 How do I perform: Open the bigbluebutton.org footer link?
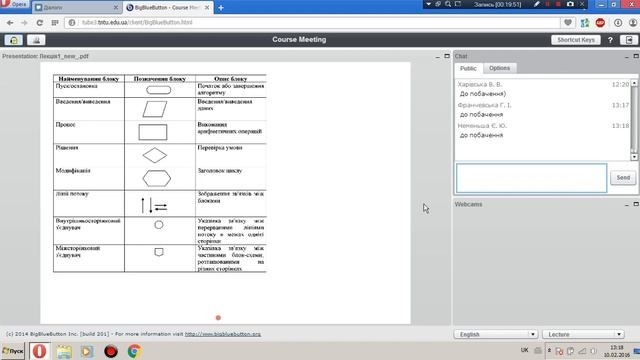(x=223, y=334)
